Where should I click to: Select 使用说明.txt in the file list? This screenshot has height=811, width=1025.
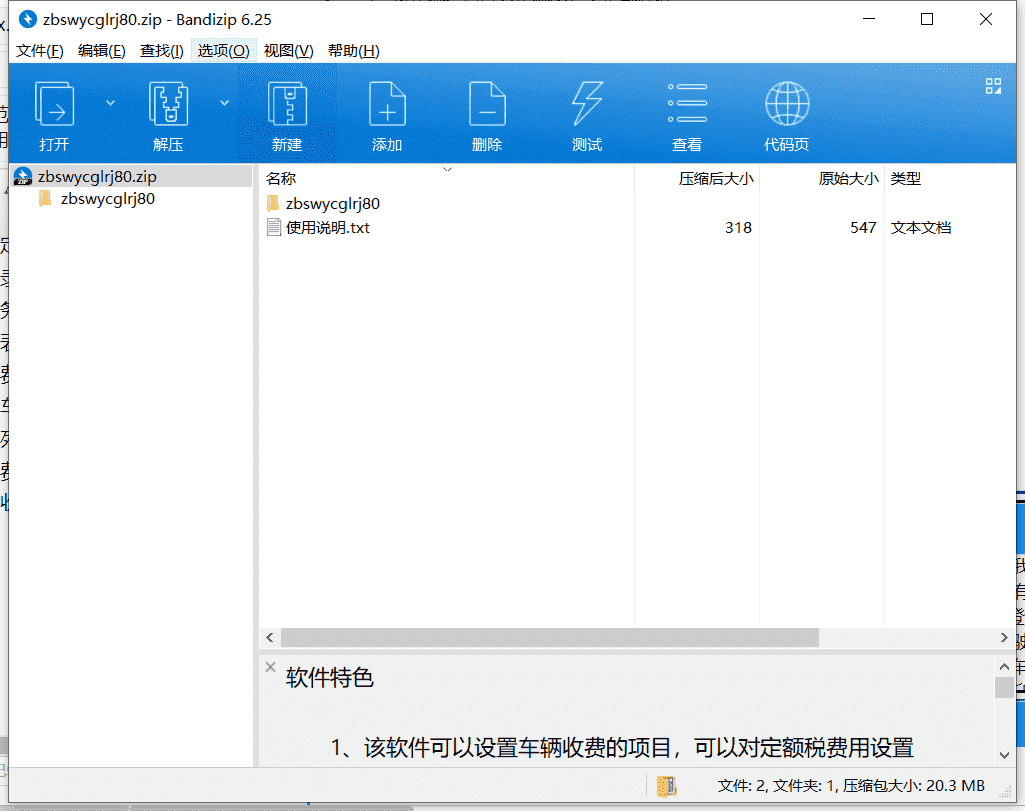[328, 227]
